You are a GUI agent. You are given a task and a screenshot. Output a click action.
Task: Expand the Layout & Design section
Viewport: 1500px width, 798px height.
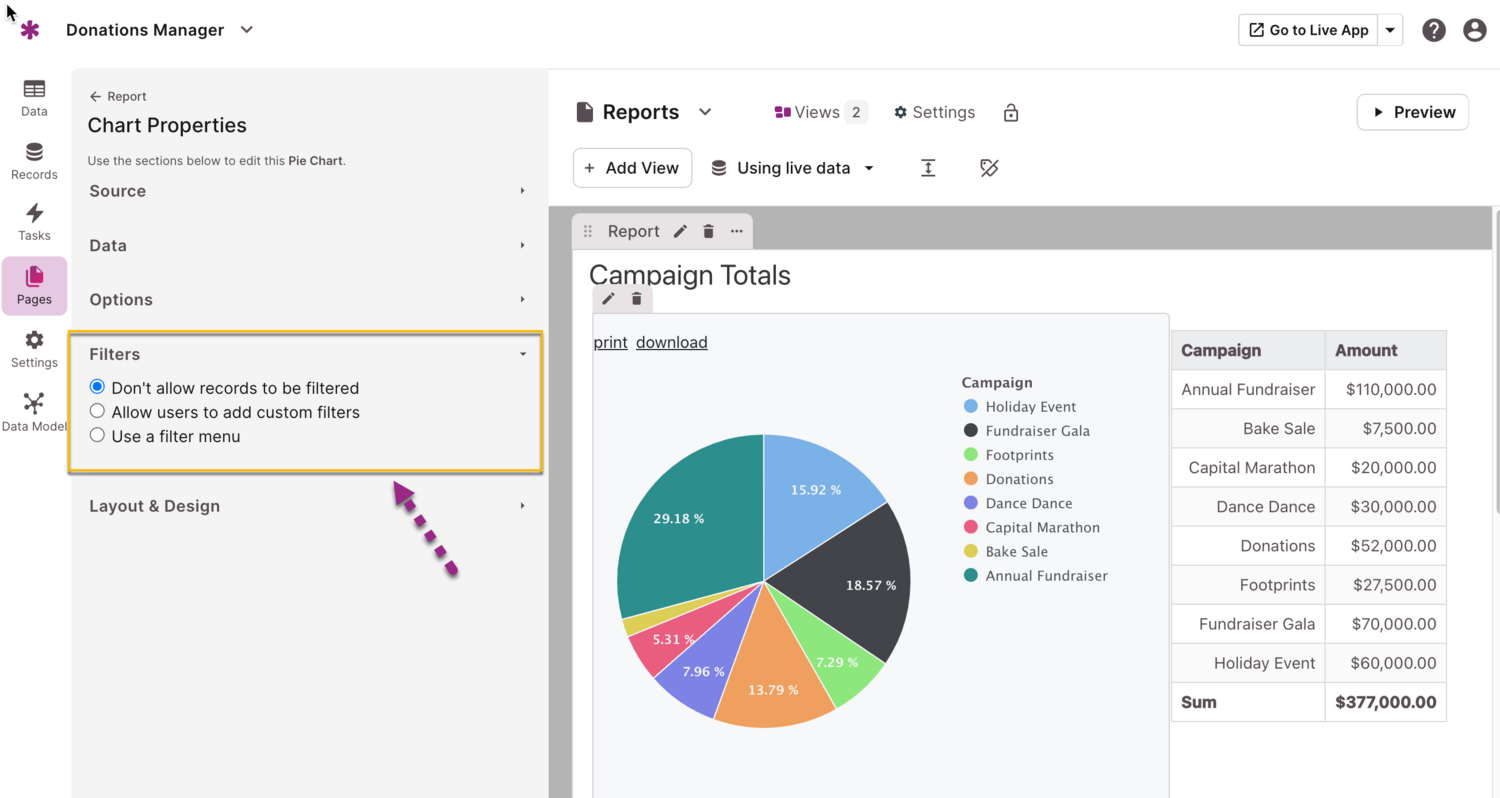(306, 506)
